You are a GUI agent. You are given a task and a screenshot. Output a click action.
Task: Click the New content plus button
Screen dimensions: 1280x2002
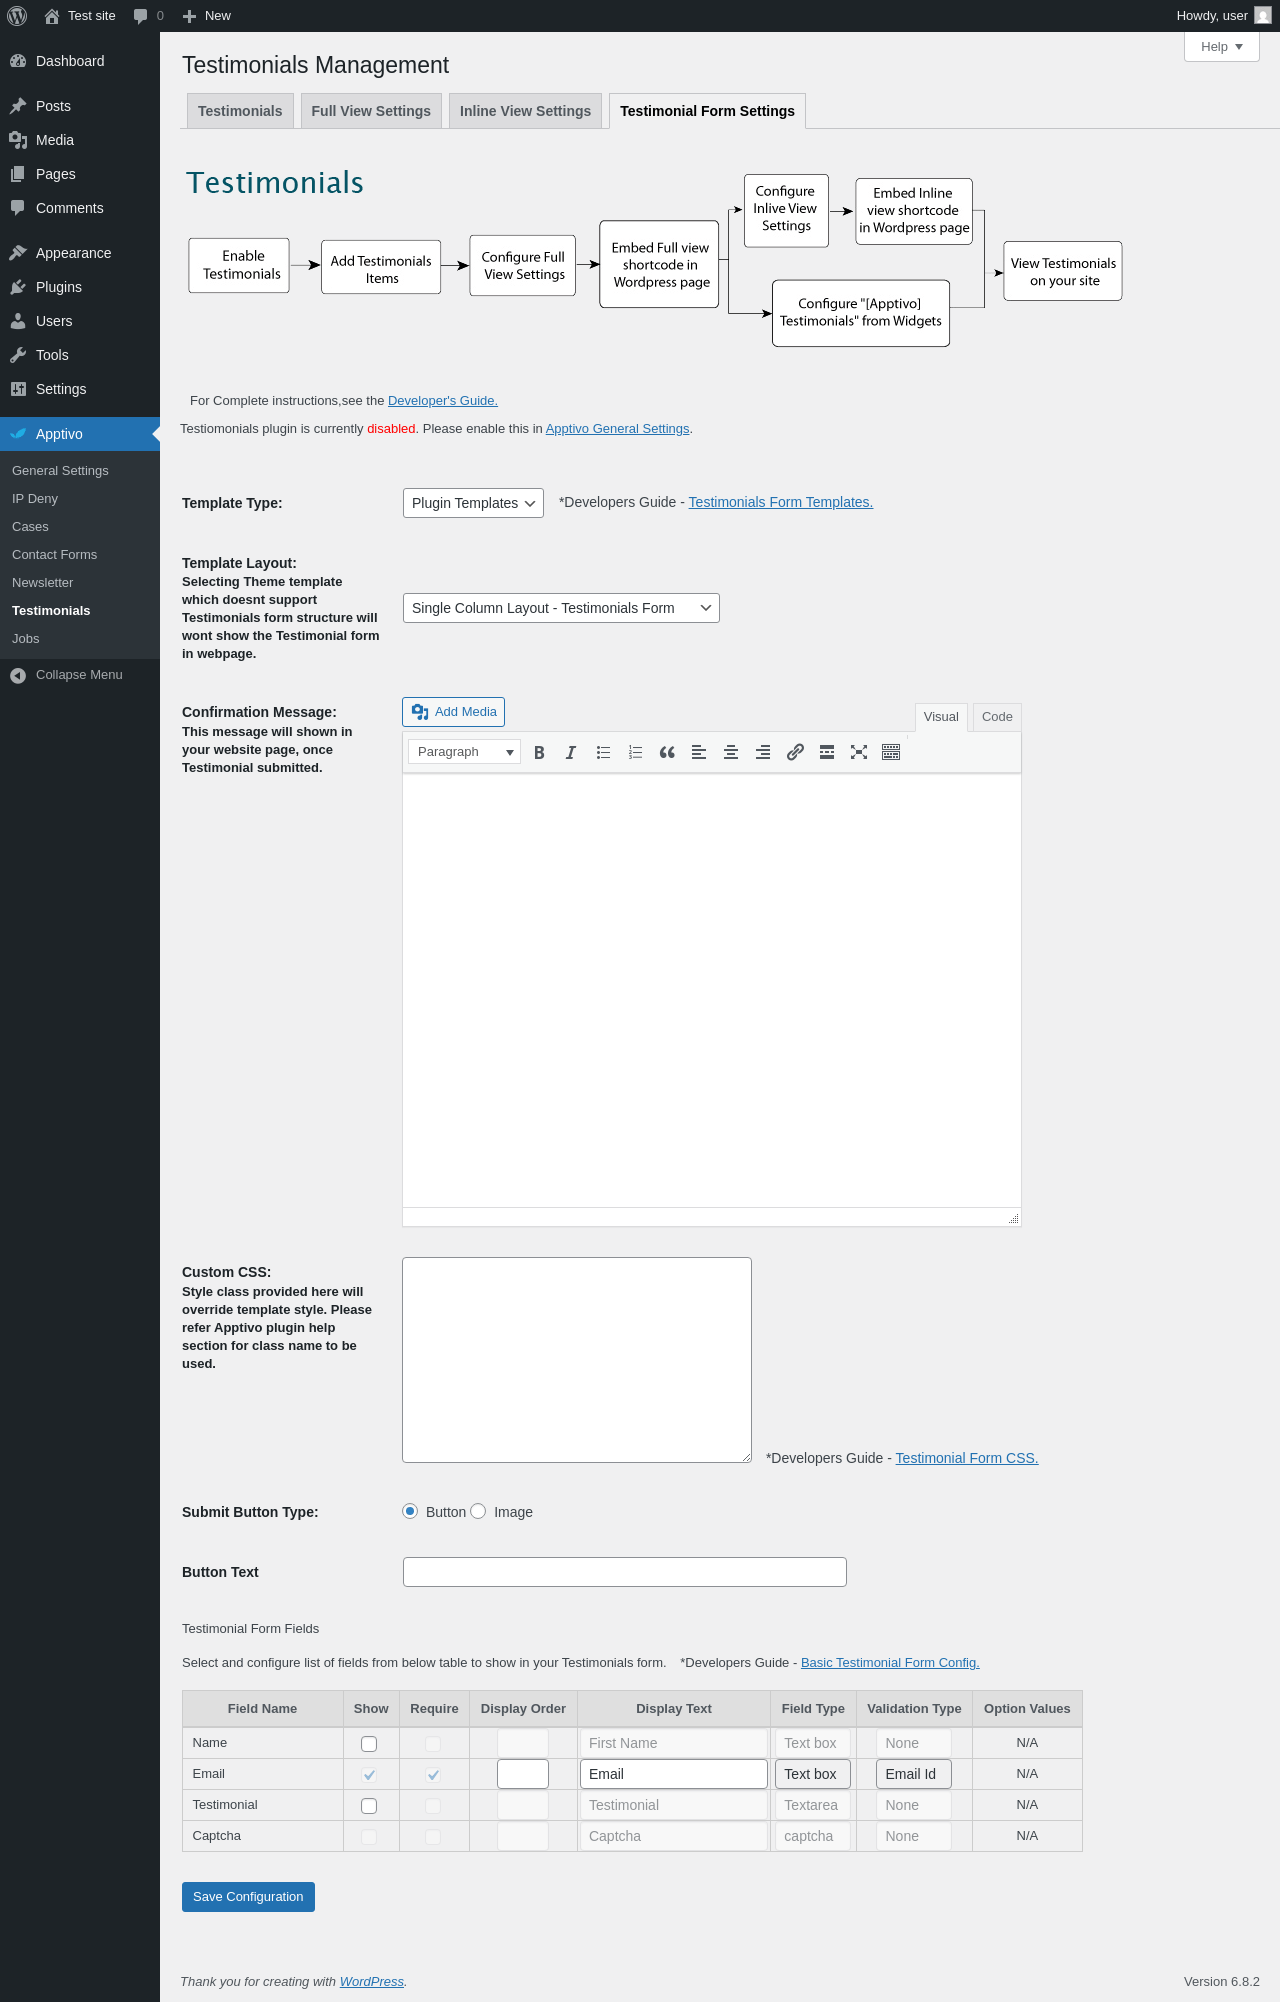(x=207, y=16)
